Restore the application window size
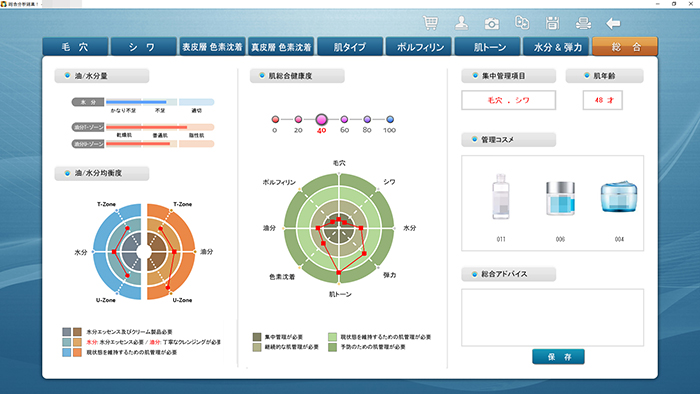The width and height of the screenshot is (700, 394). pyautogui.click(x=674, y=4)
